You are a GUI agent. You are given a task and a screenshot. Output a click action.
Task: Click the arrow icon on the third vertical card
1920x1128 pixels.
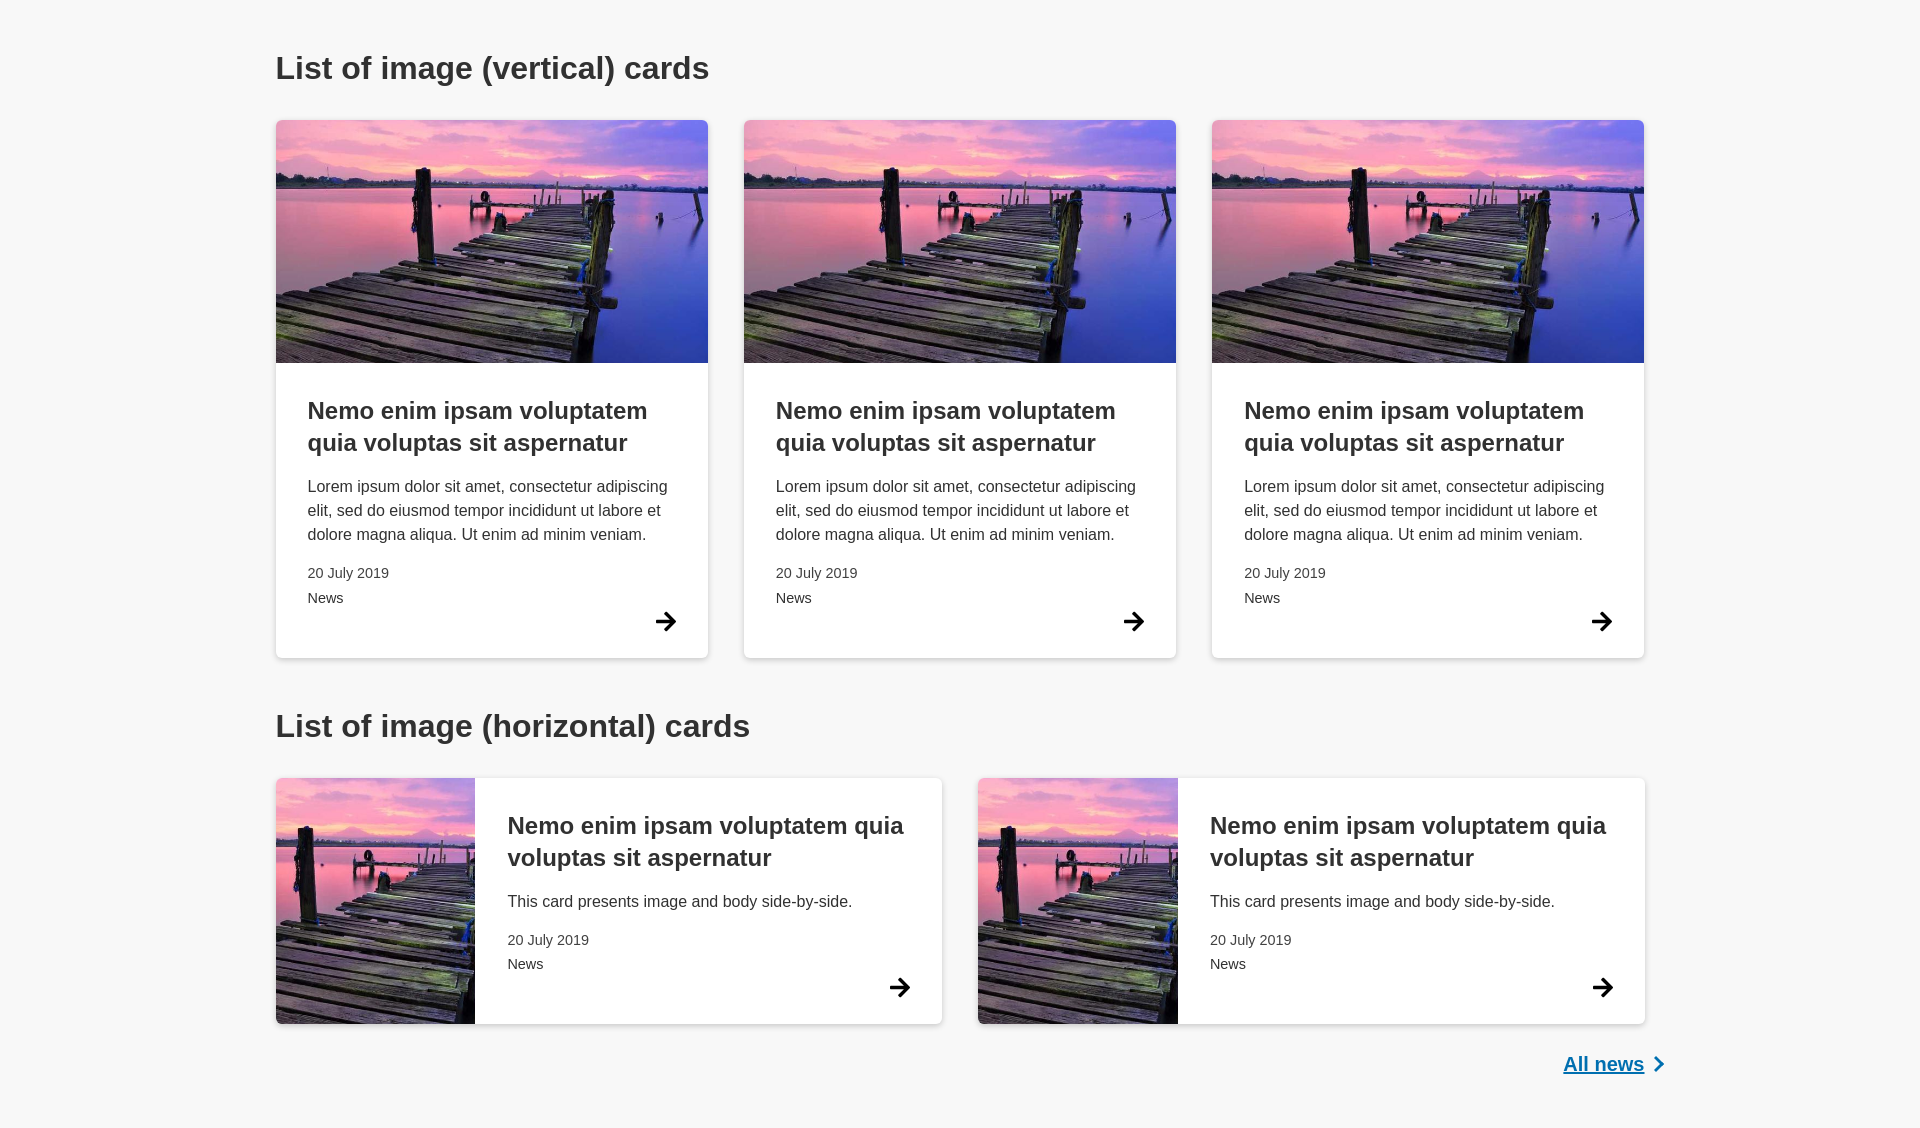click(x=1602, y=621)
